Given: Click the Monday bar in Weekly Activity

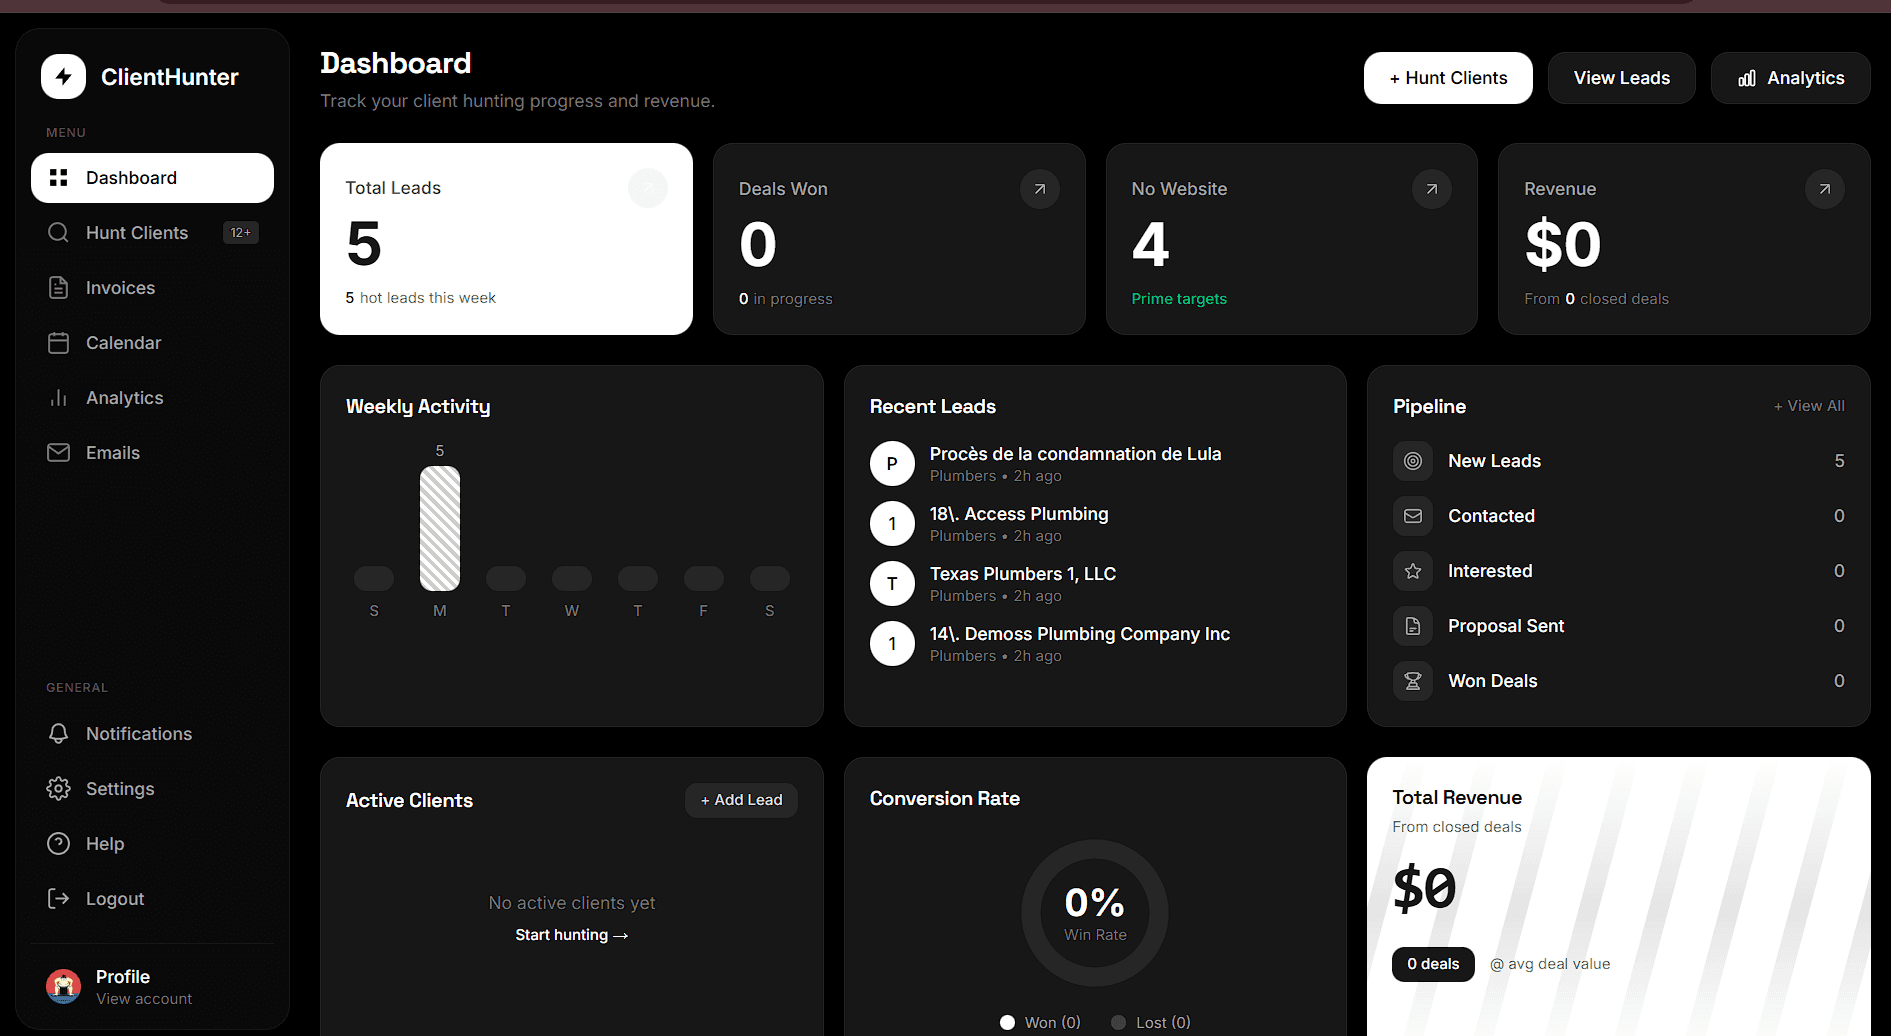Looking at the screenshot, I should coord(440,528).
